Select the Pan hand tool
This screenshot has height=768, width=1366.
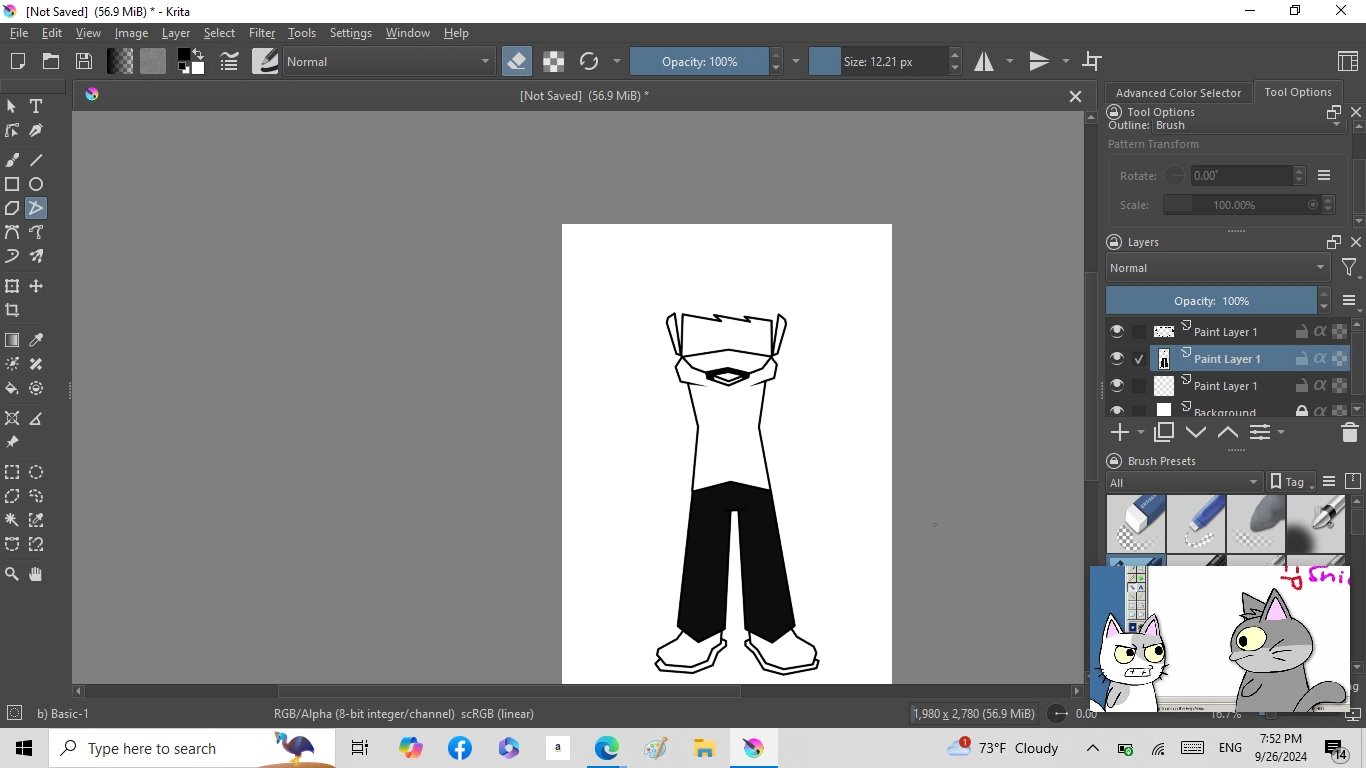(36, 574)
